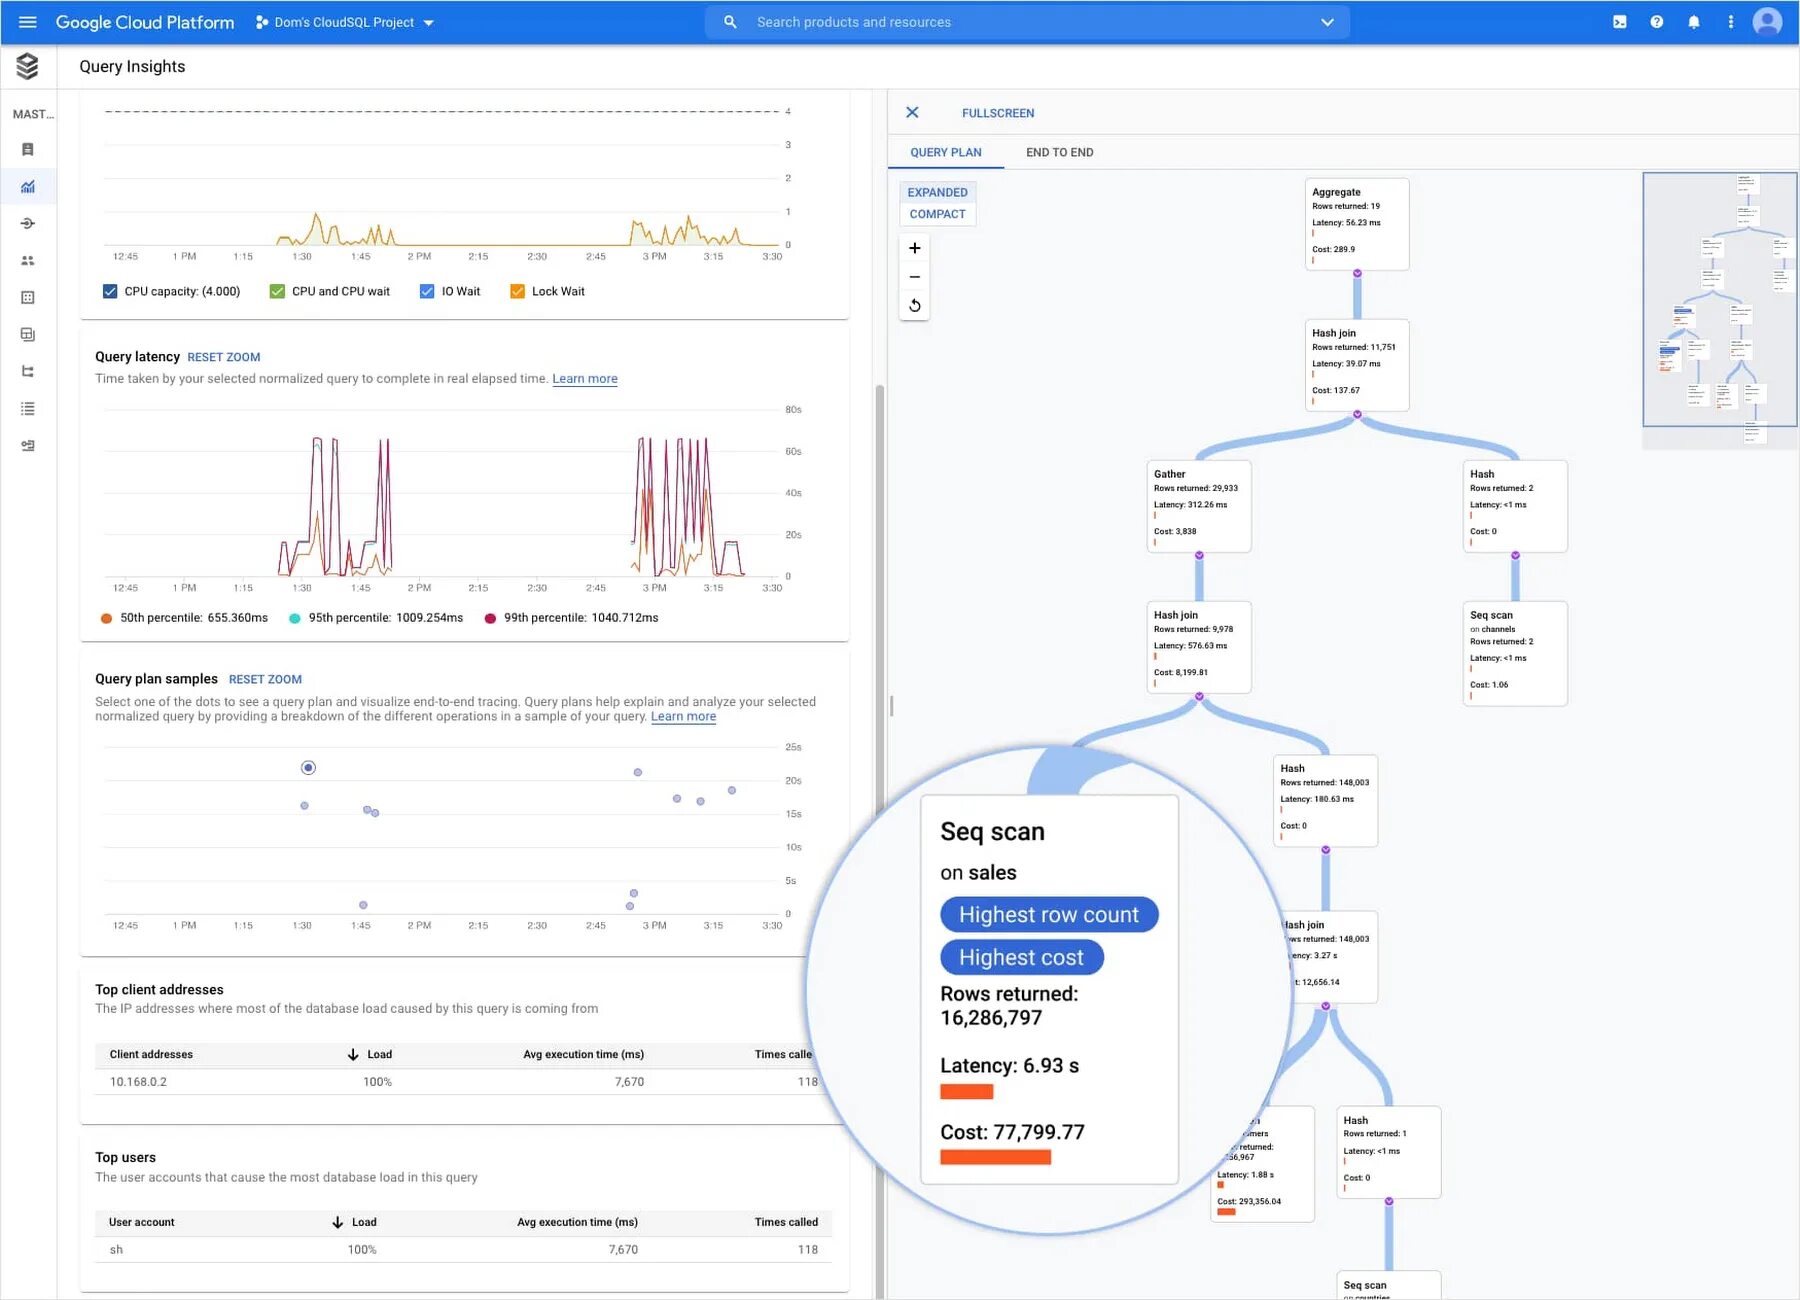This screenshot has height=1300, width=1800.
Task: Open the notifications bell icon
Action: click(x=1694, y=21)
